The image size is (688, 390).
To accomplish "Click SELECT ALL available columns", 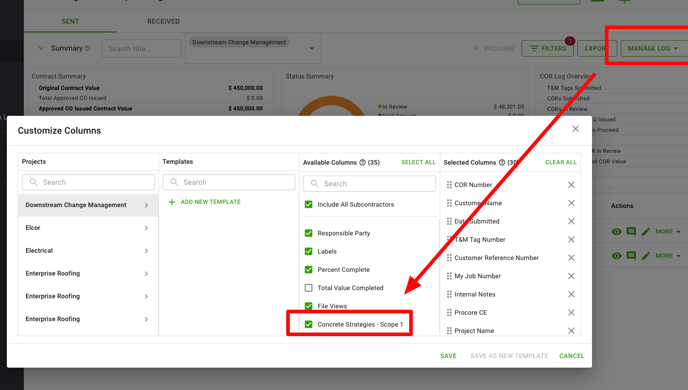I will click(x=418, y=162).
